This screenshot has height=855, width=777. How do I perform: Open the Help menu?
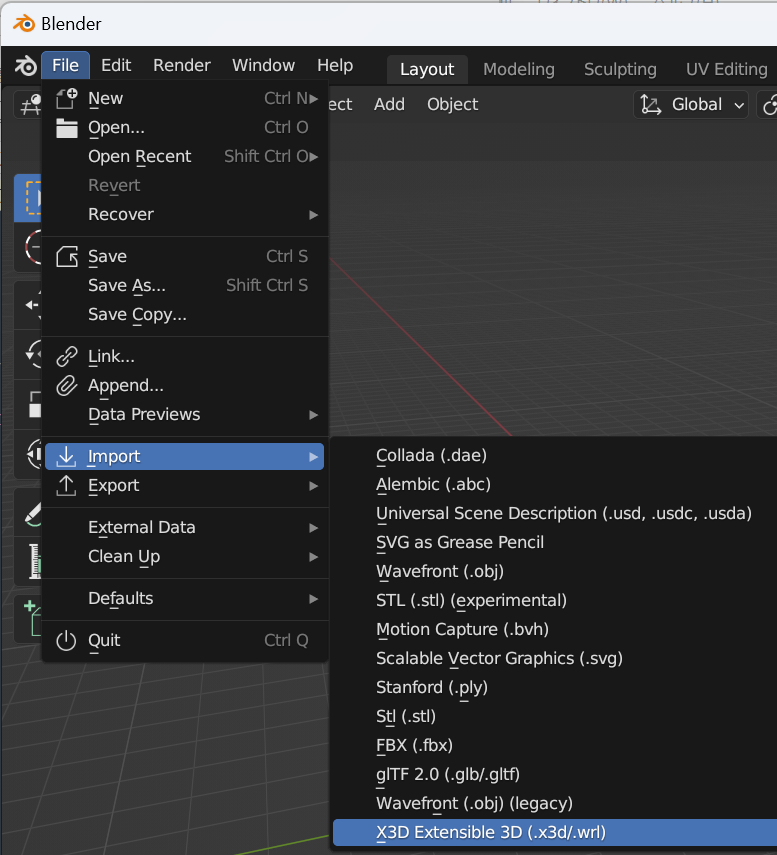pyautogui.click(x=335, y=65)
